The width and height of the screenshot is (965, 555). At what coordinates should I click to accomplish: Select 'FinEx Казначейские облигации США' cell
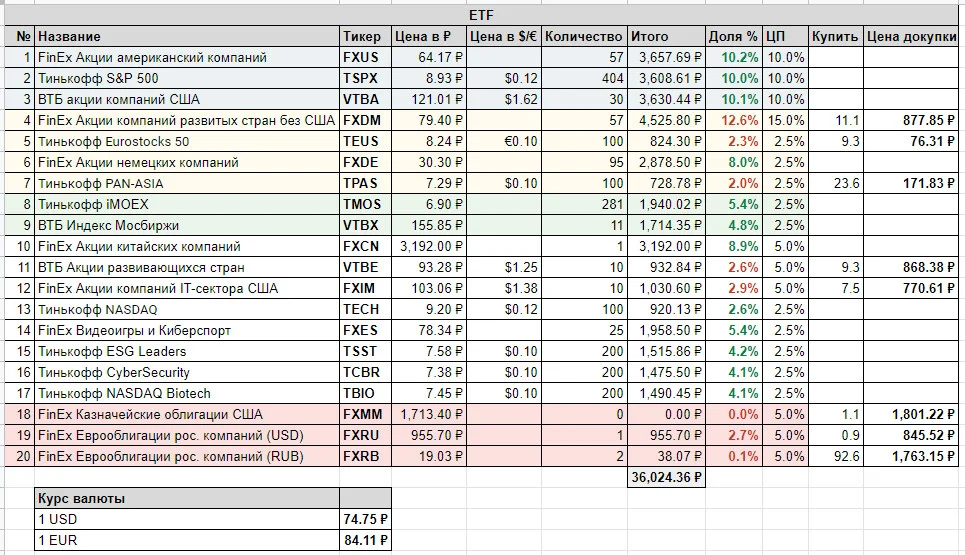(x=187, y=414)
